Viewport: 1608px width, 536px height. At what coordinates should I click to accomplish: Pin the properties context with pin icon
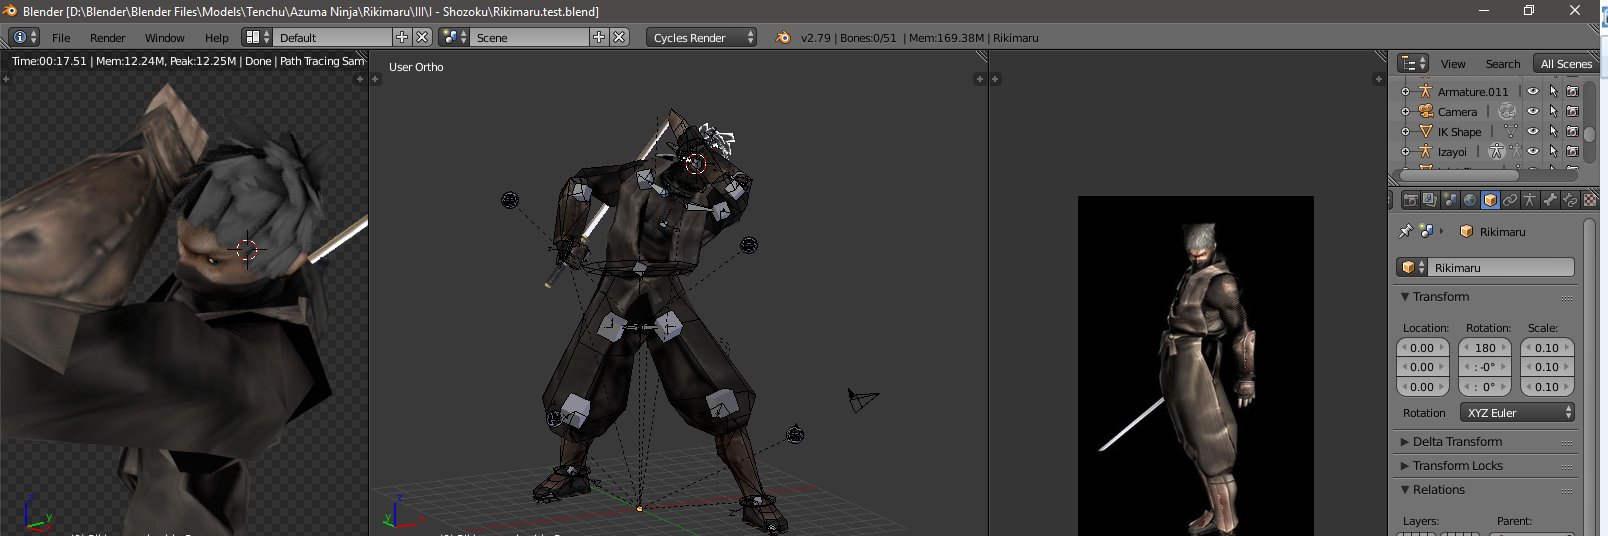[1405, 231]
